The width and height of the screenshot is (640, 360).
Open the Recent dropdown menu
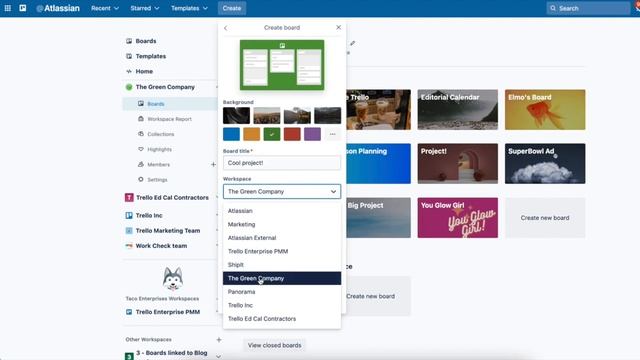[105, 8]
